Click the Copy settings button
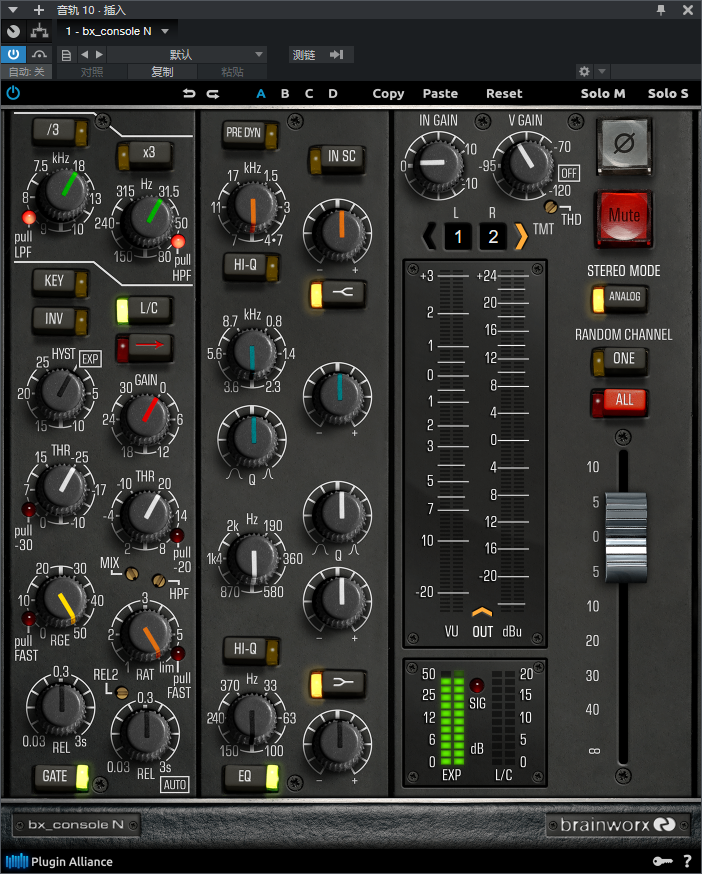 [x=388, y=94]
